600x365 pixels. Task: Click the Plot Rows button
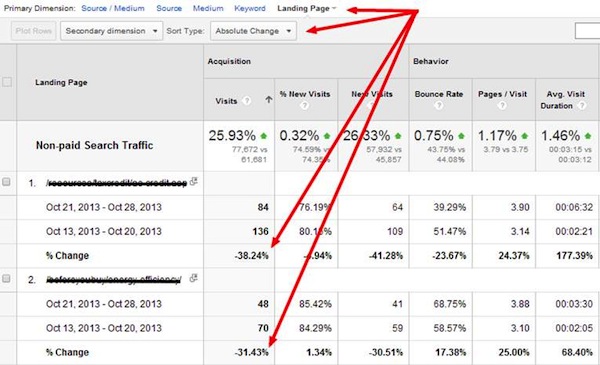tap(34, 31)
